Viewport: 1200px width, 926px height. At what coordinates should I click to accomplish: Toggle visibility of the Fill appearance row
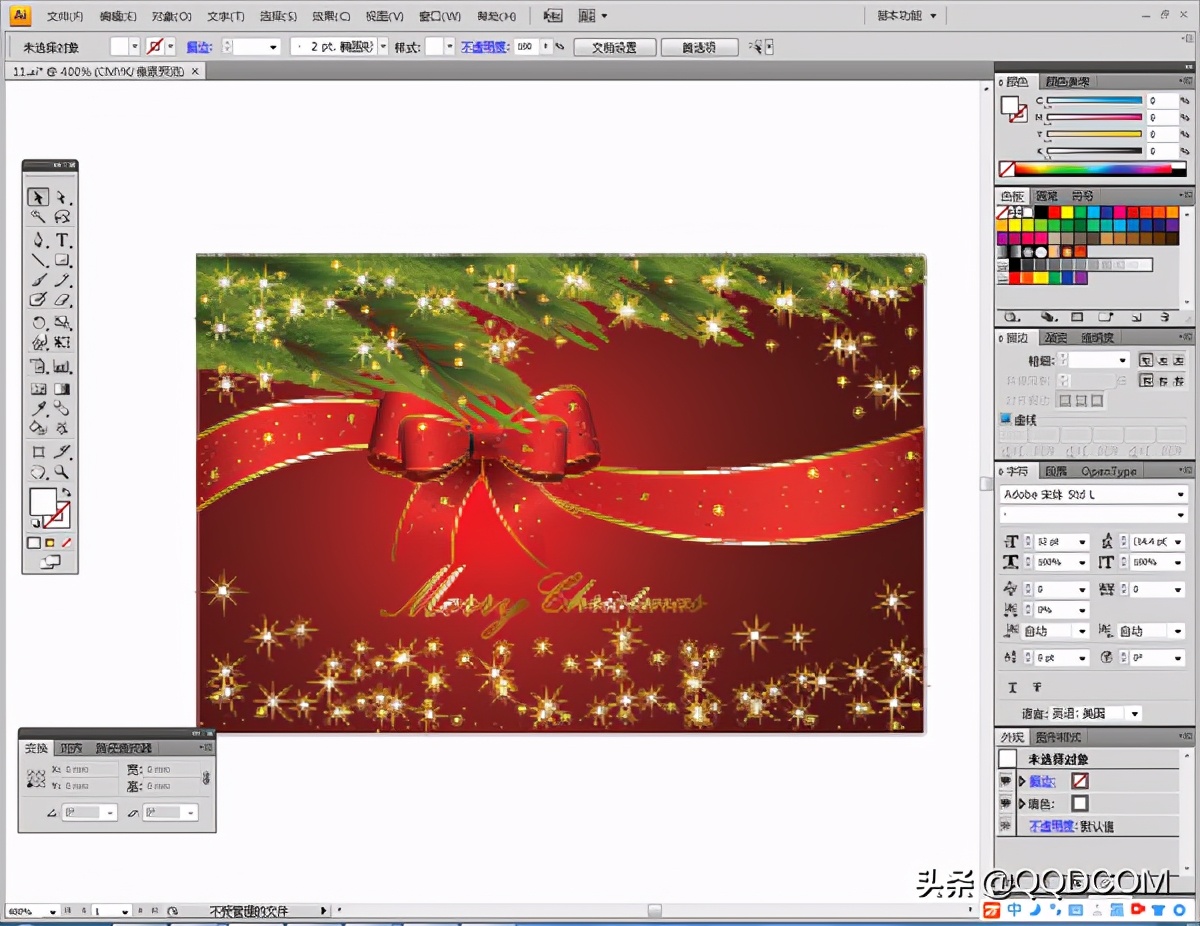(x=1006, y=803)
